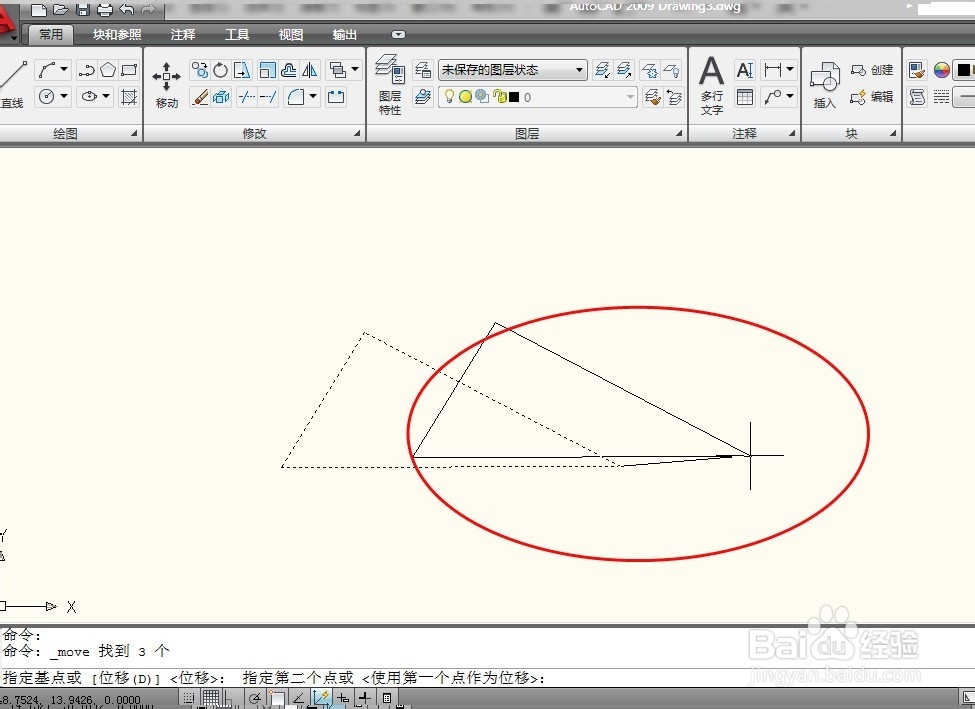975x709 pixels.
Task: Select the Erase tool in the Modify panel
Action: [197, 96]
